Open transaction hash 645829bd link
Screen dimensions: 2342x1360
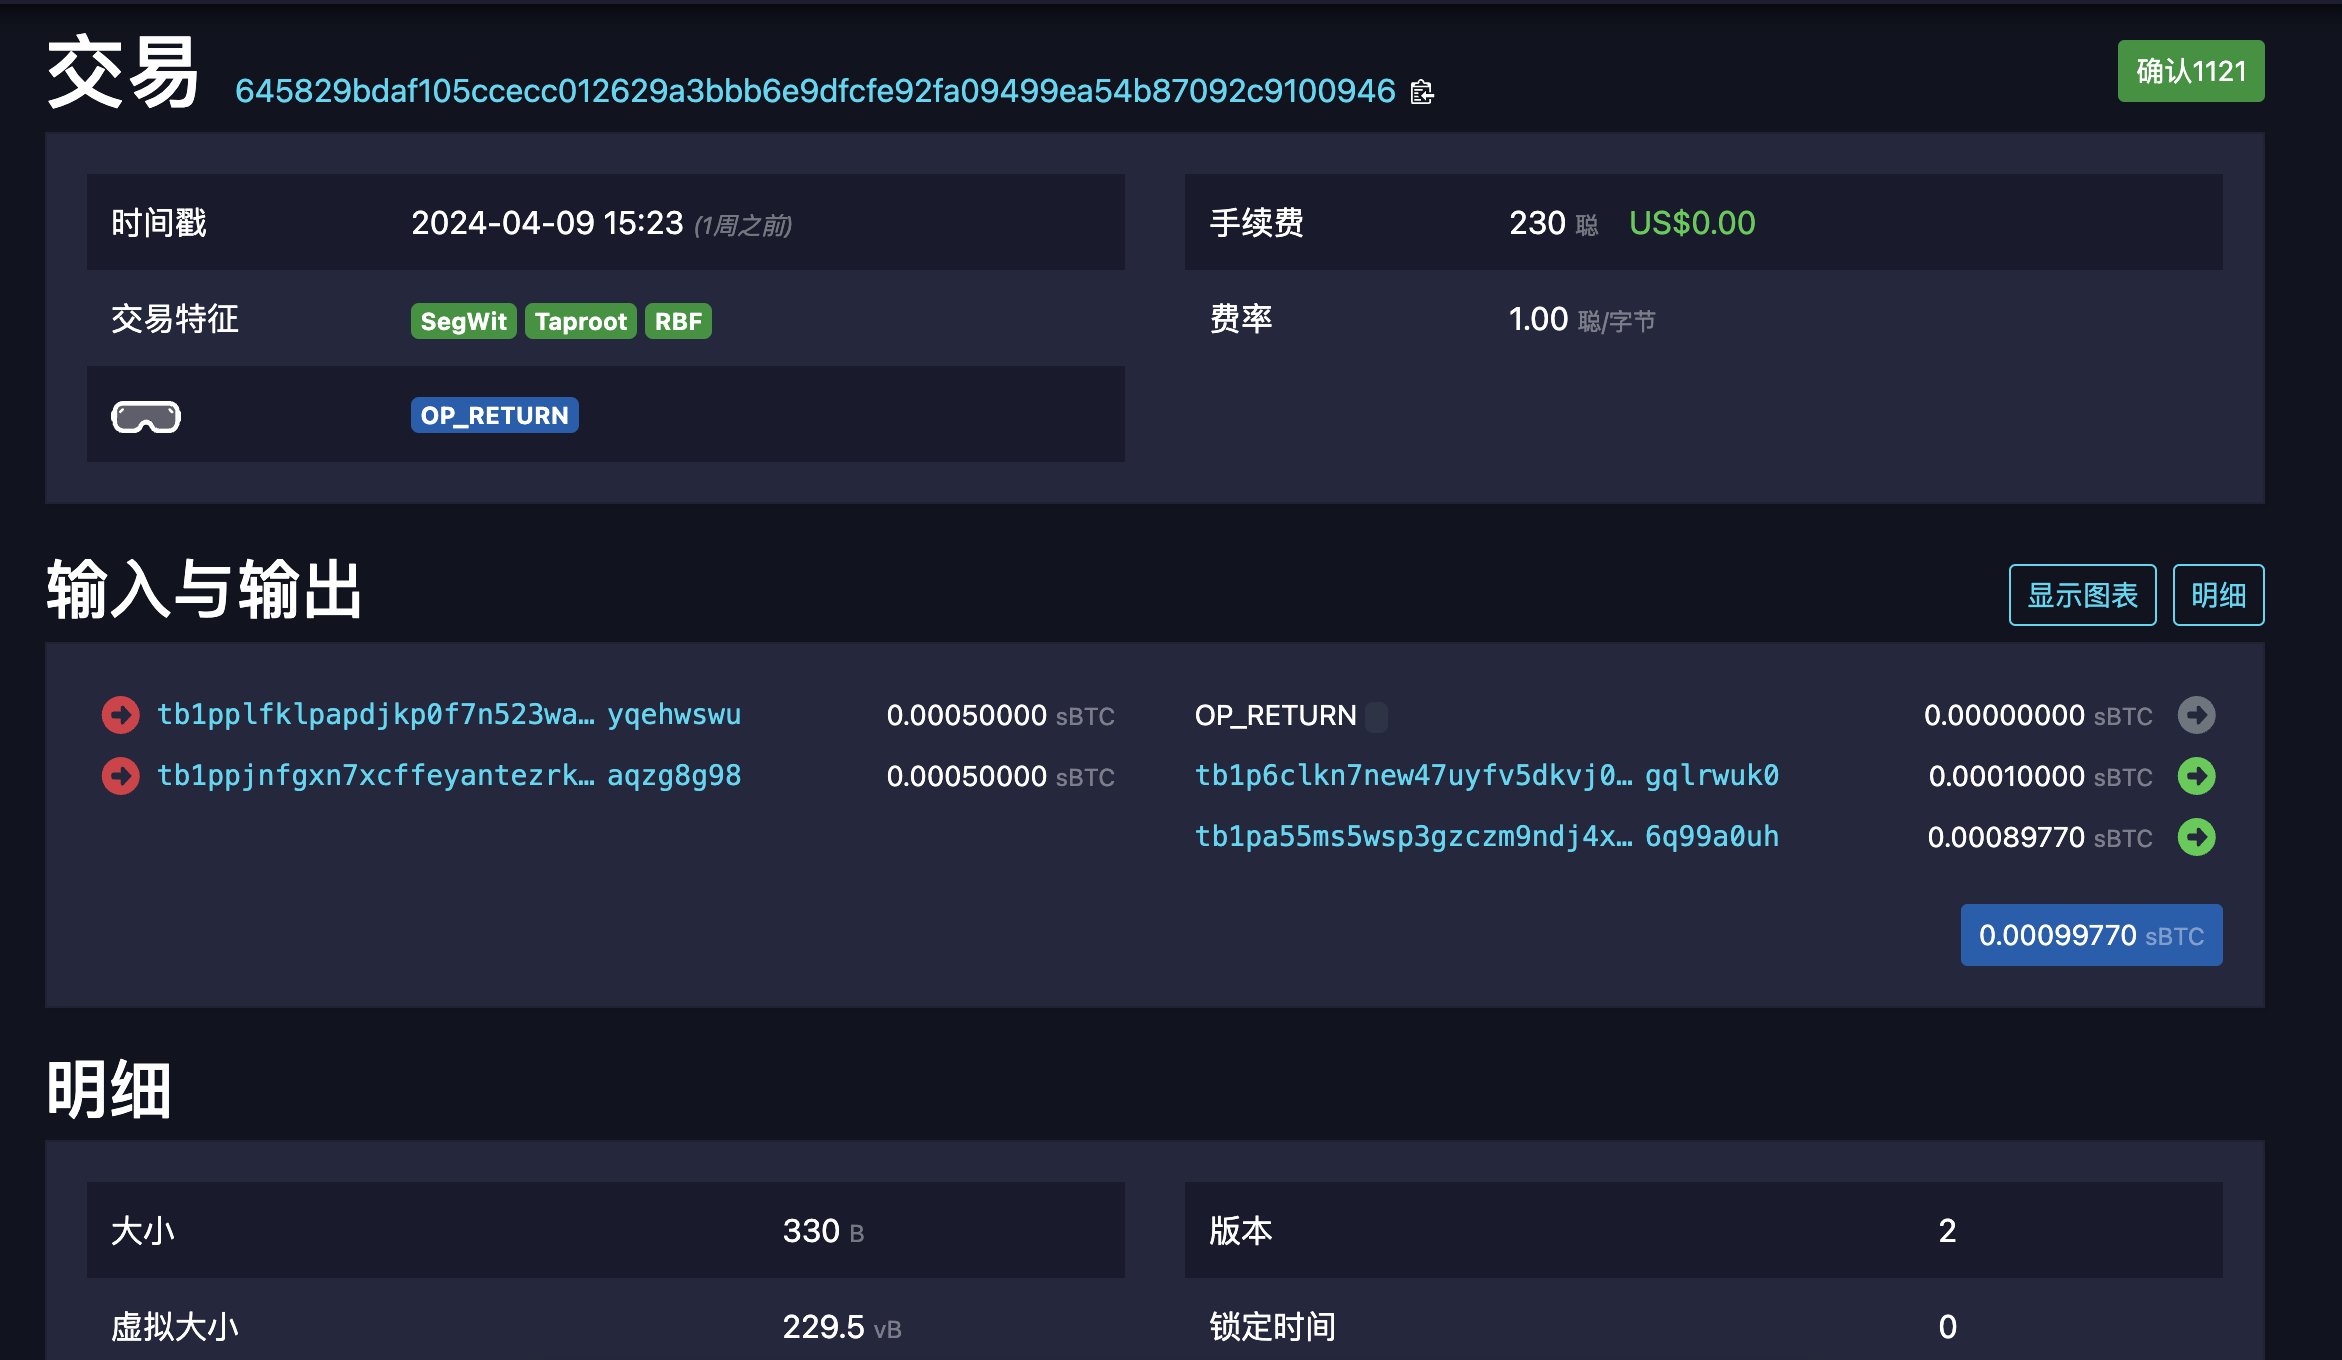(814, 91)
